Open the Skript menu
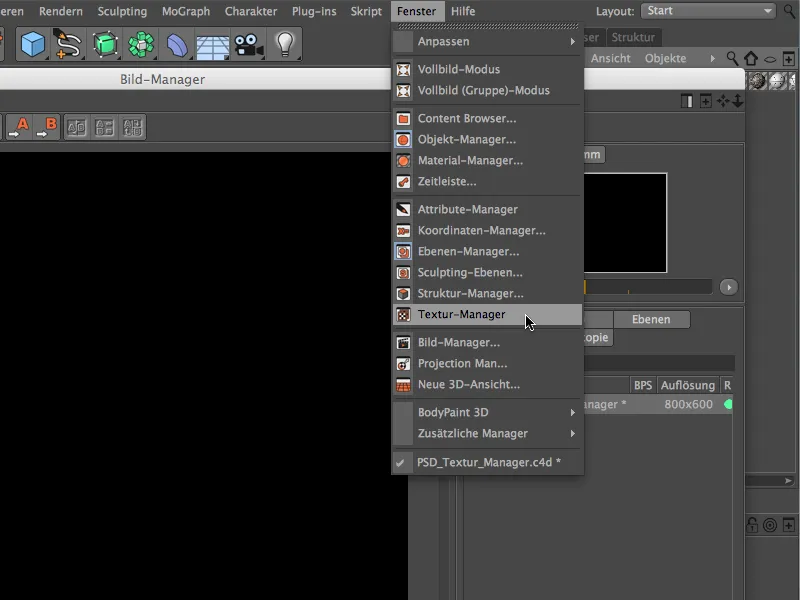The width and height of the screenshot is (800, 600). click(x=366, y=11)
